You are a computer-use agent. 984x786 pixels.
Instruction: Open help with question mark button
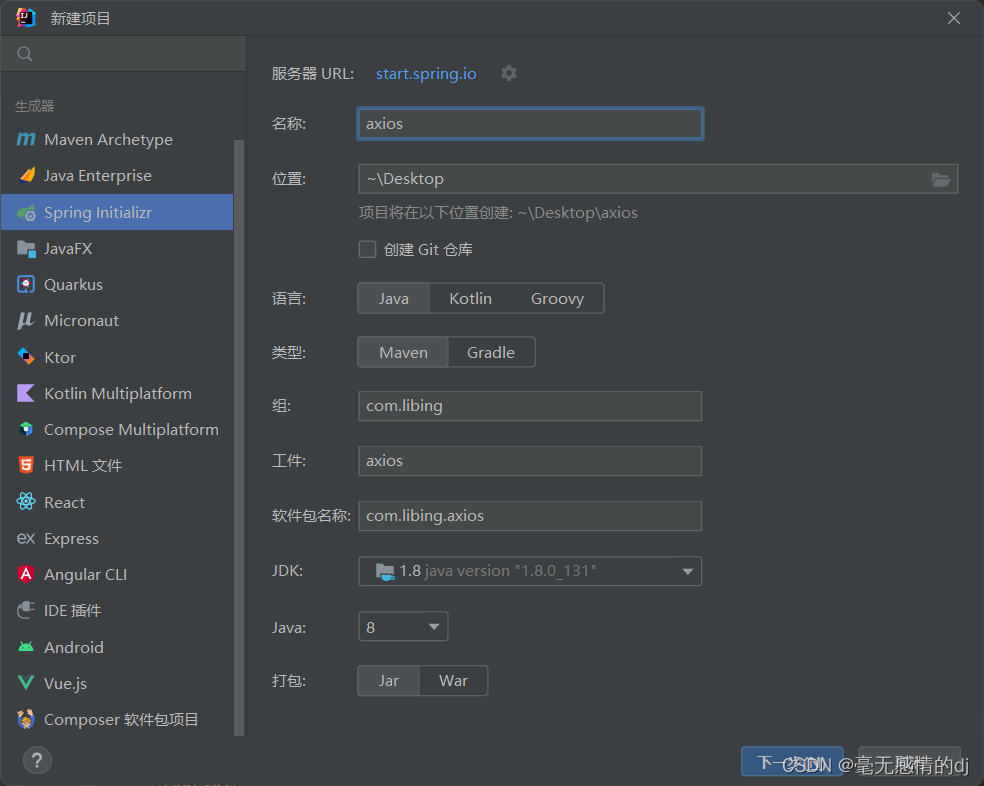(37, 760)
